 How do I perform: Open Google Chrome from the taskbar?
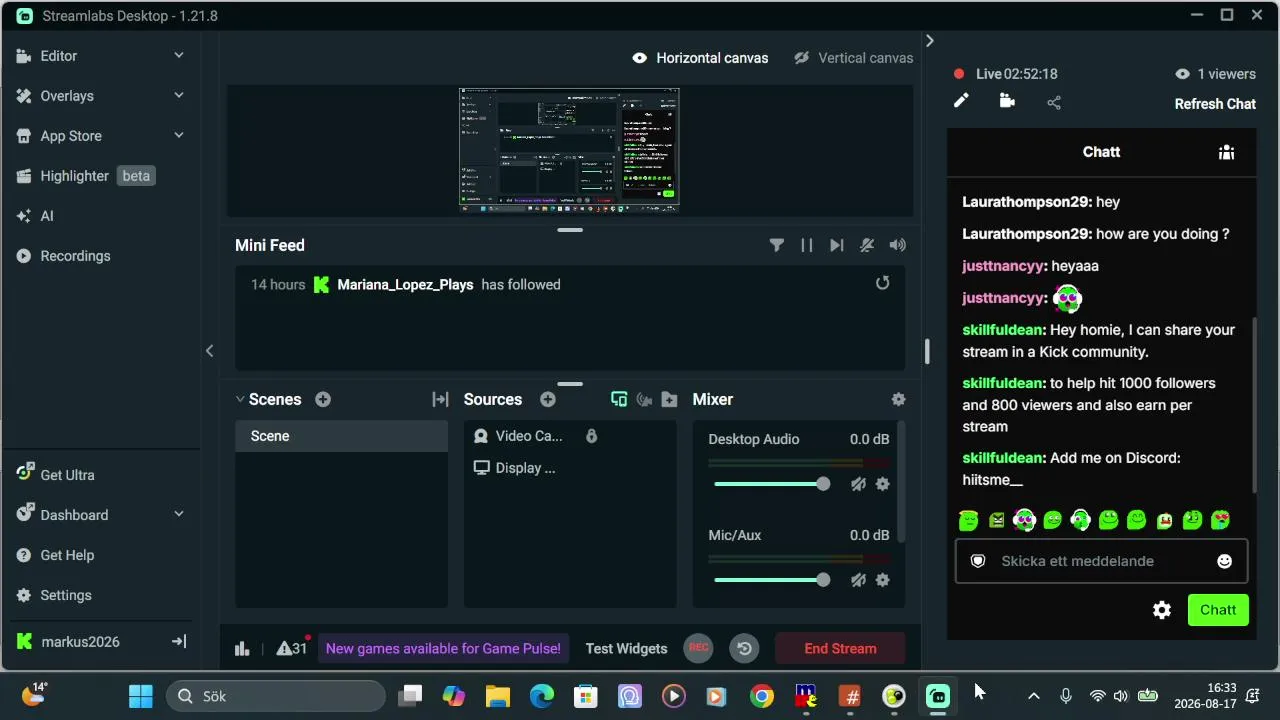click(762, 696)
